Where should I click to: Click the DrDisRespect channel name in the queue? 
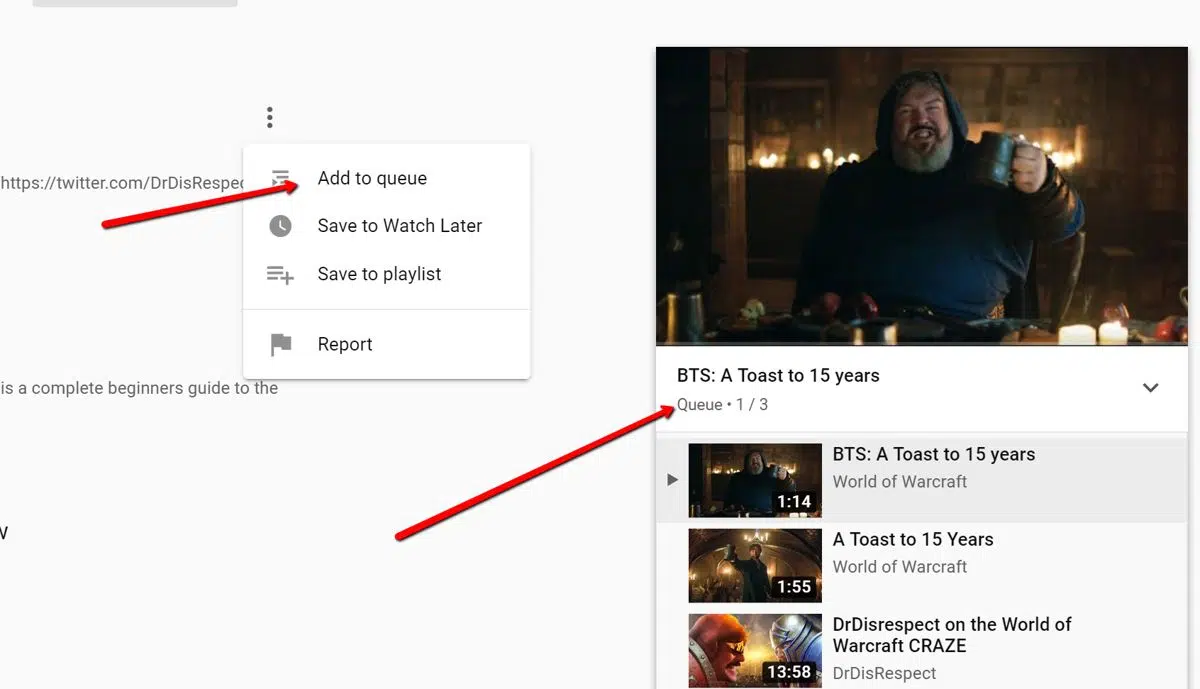pos(885,673)
